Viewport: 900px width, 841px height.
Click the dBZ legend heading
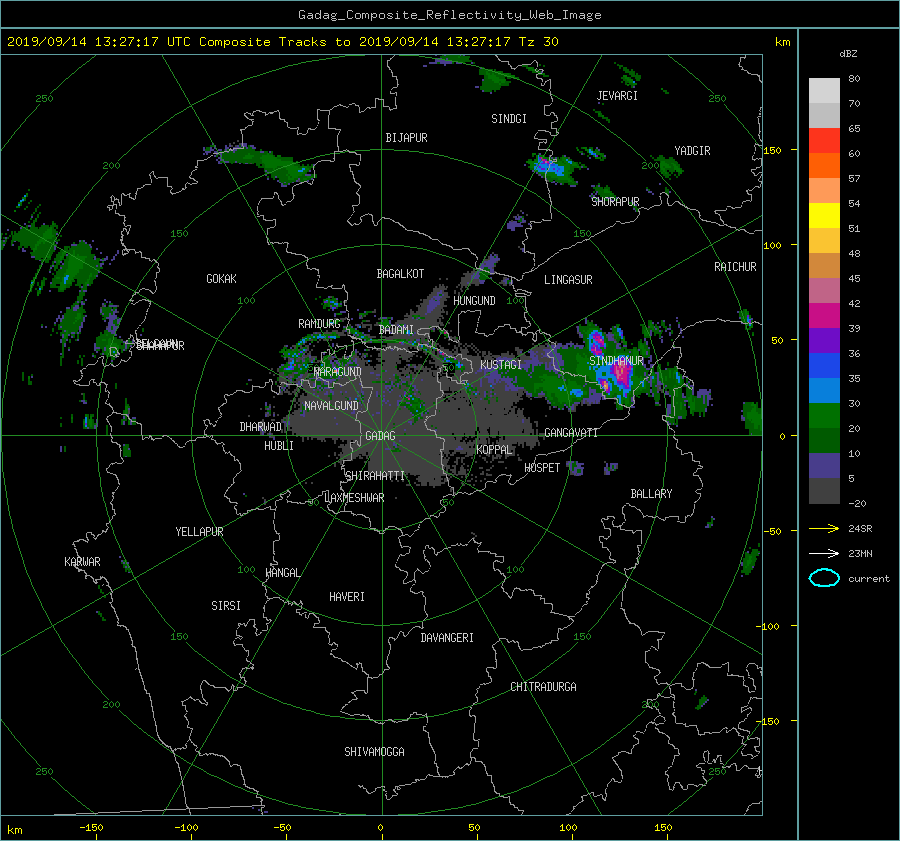click(x=848, y=54)
